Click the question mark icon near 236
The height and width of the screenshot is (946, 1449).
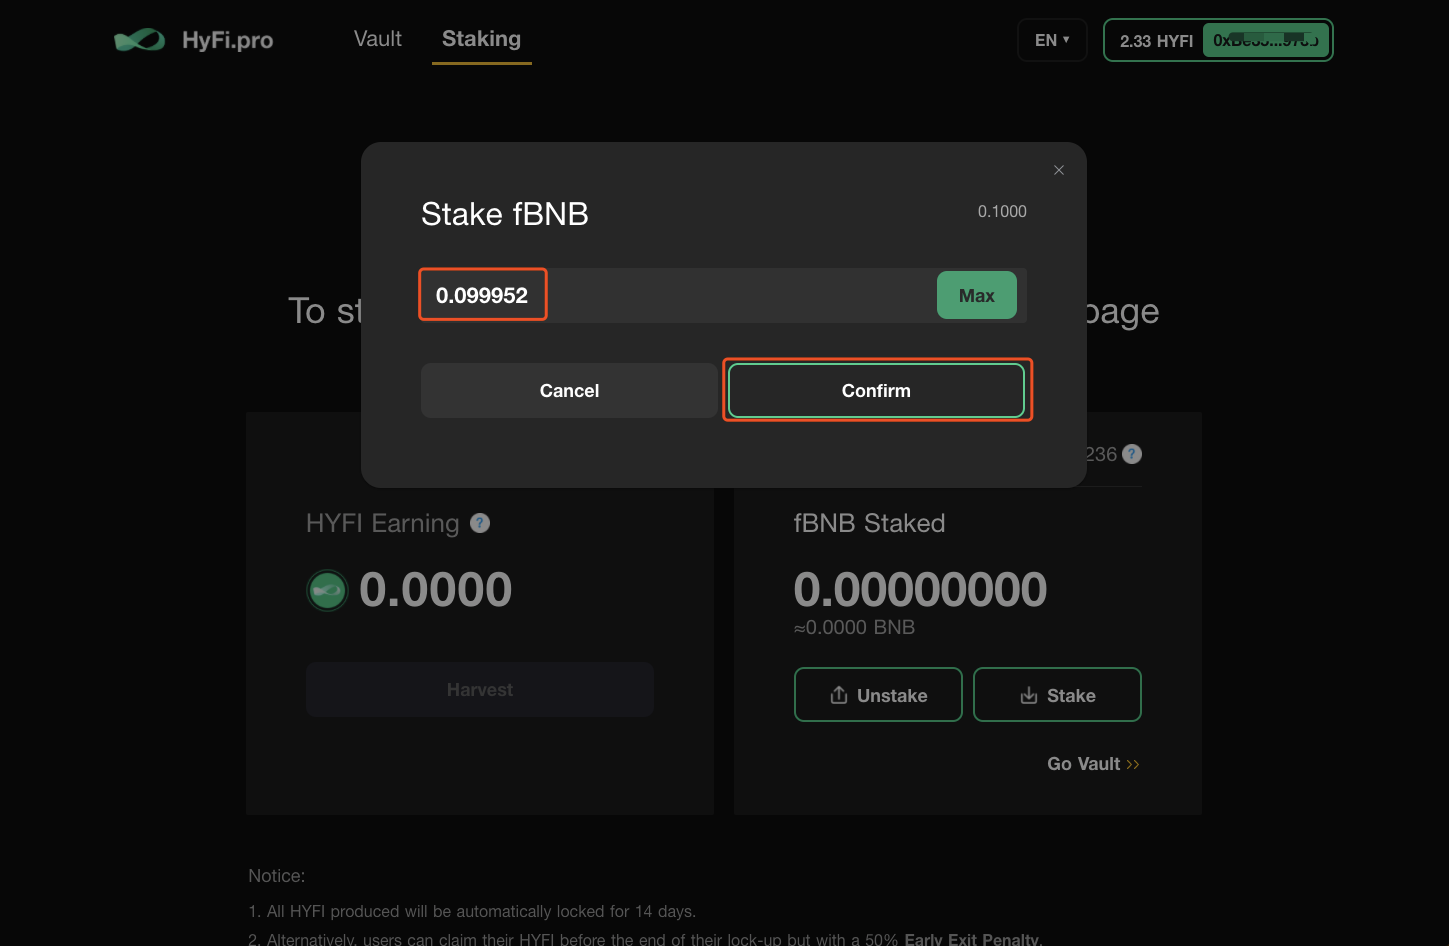point(1132,454)
